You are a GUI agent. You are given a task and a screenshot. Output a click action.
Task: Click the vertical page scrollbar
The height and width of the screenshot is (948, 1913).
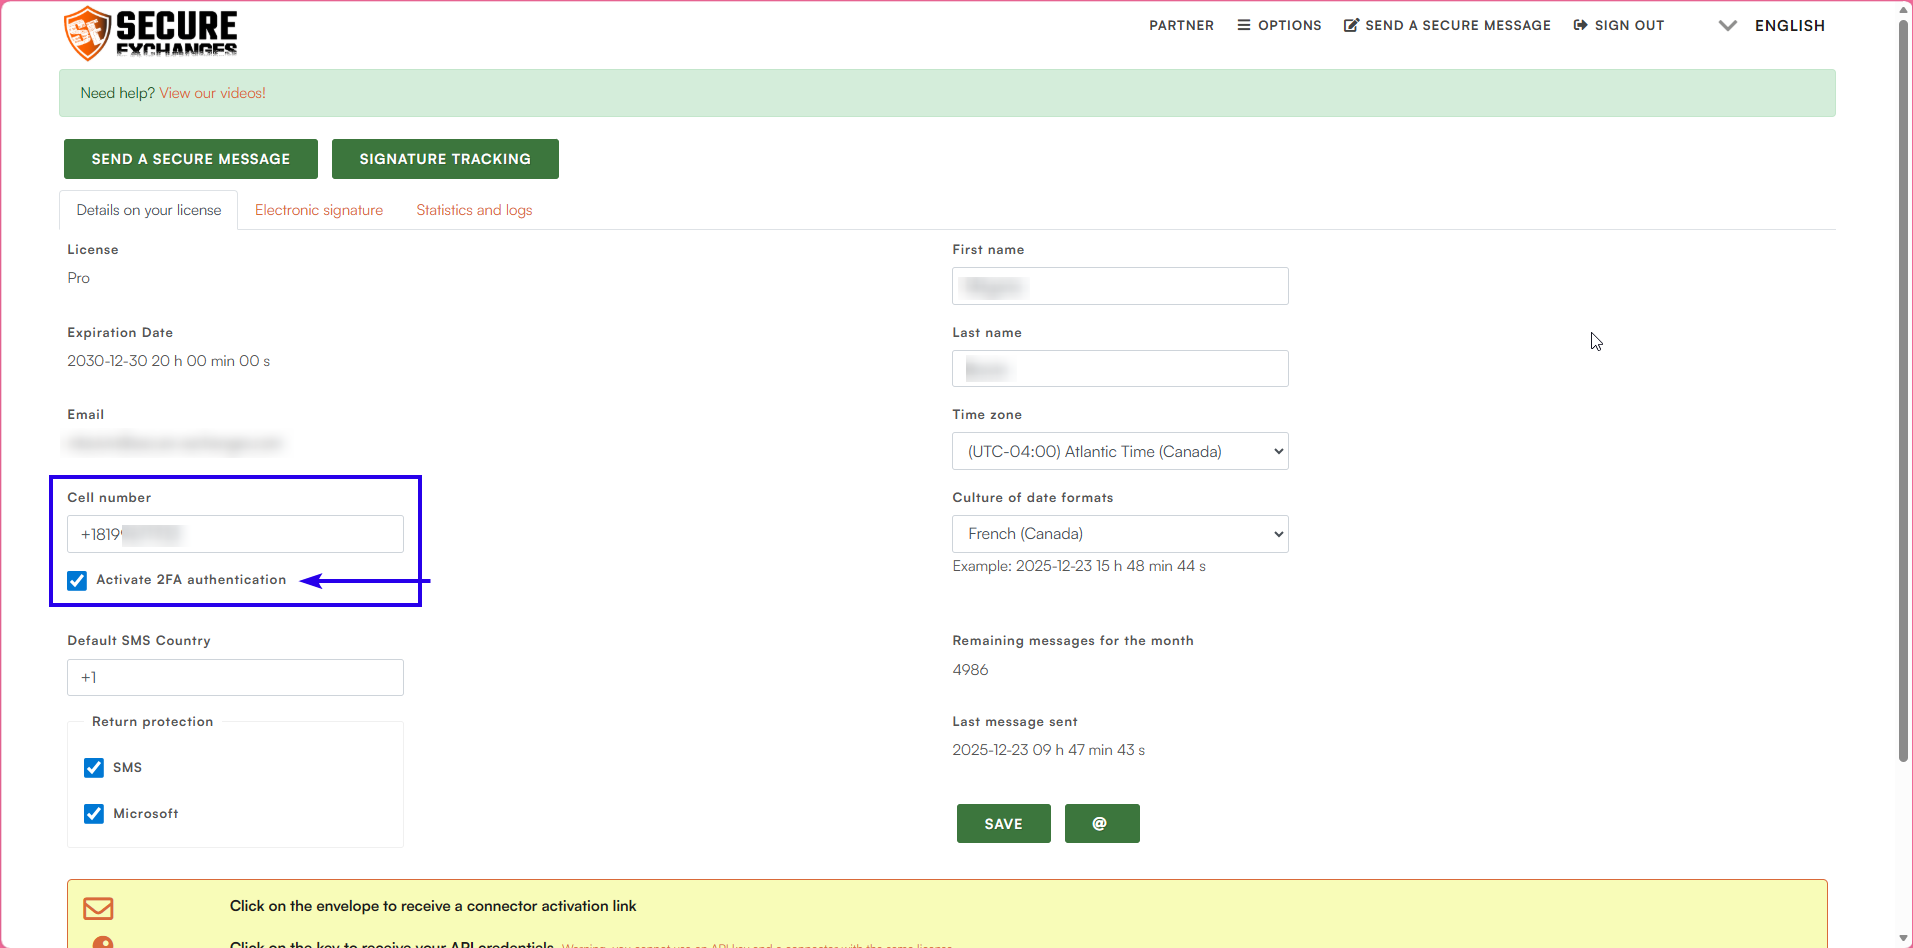[1904, 391]
